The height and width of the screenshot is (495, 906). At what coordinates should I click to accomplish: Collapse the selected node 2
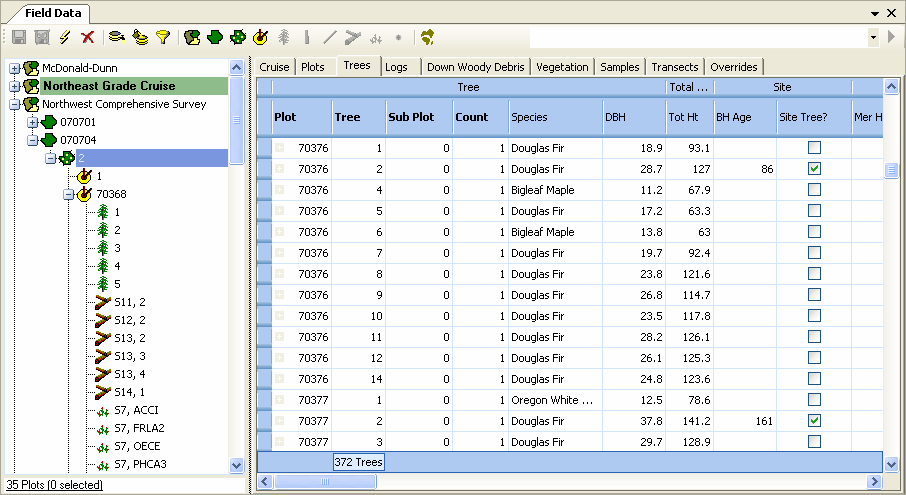(x=51, y=158)
